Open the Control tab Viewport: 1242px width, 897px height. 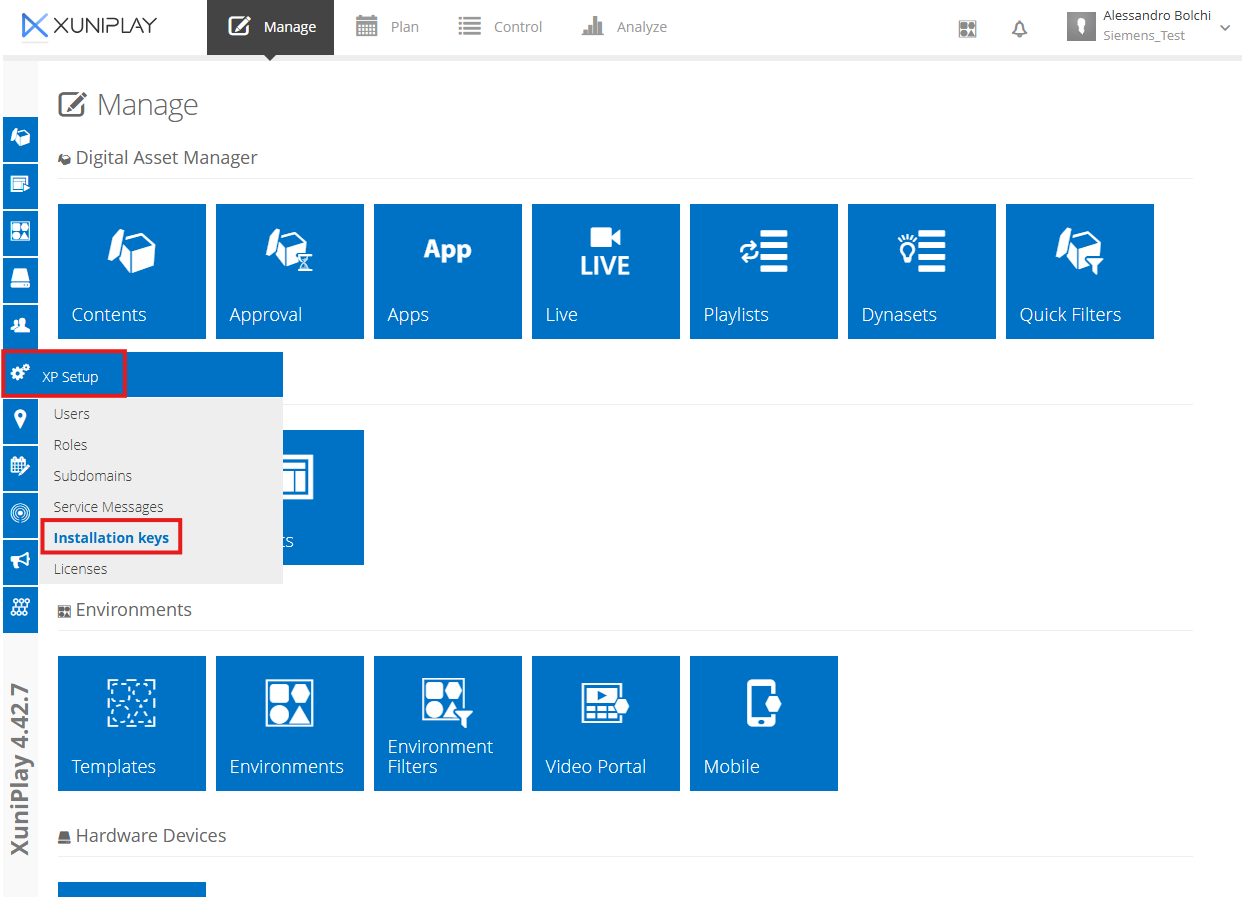point(501,27)
